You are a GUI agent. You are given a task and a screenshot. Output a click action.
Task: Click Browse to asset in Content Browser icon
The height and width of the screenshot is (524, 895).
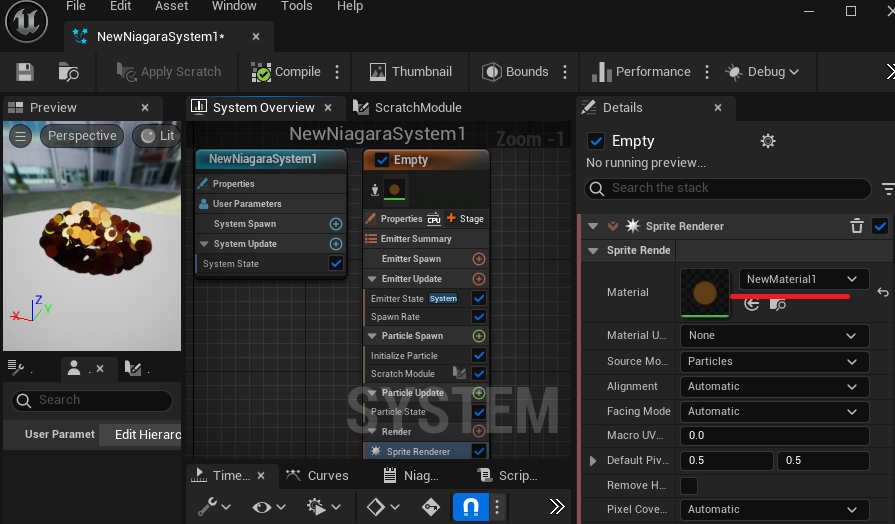[x=68, y=72]
